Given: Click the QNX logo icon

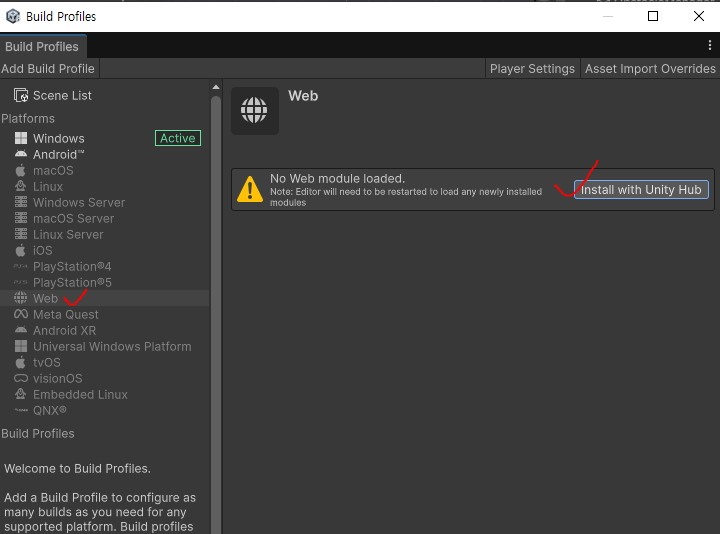Looking at the screenshot, I should coord(21,410).
